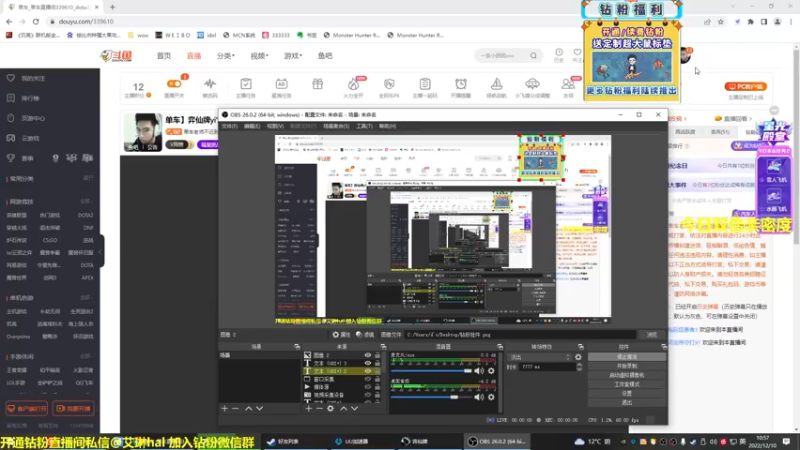This screenshot has width=800, height=450.
Task: Open OBS 编辑(E) menu
Action: [x=252, y=126]
